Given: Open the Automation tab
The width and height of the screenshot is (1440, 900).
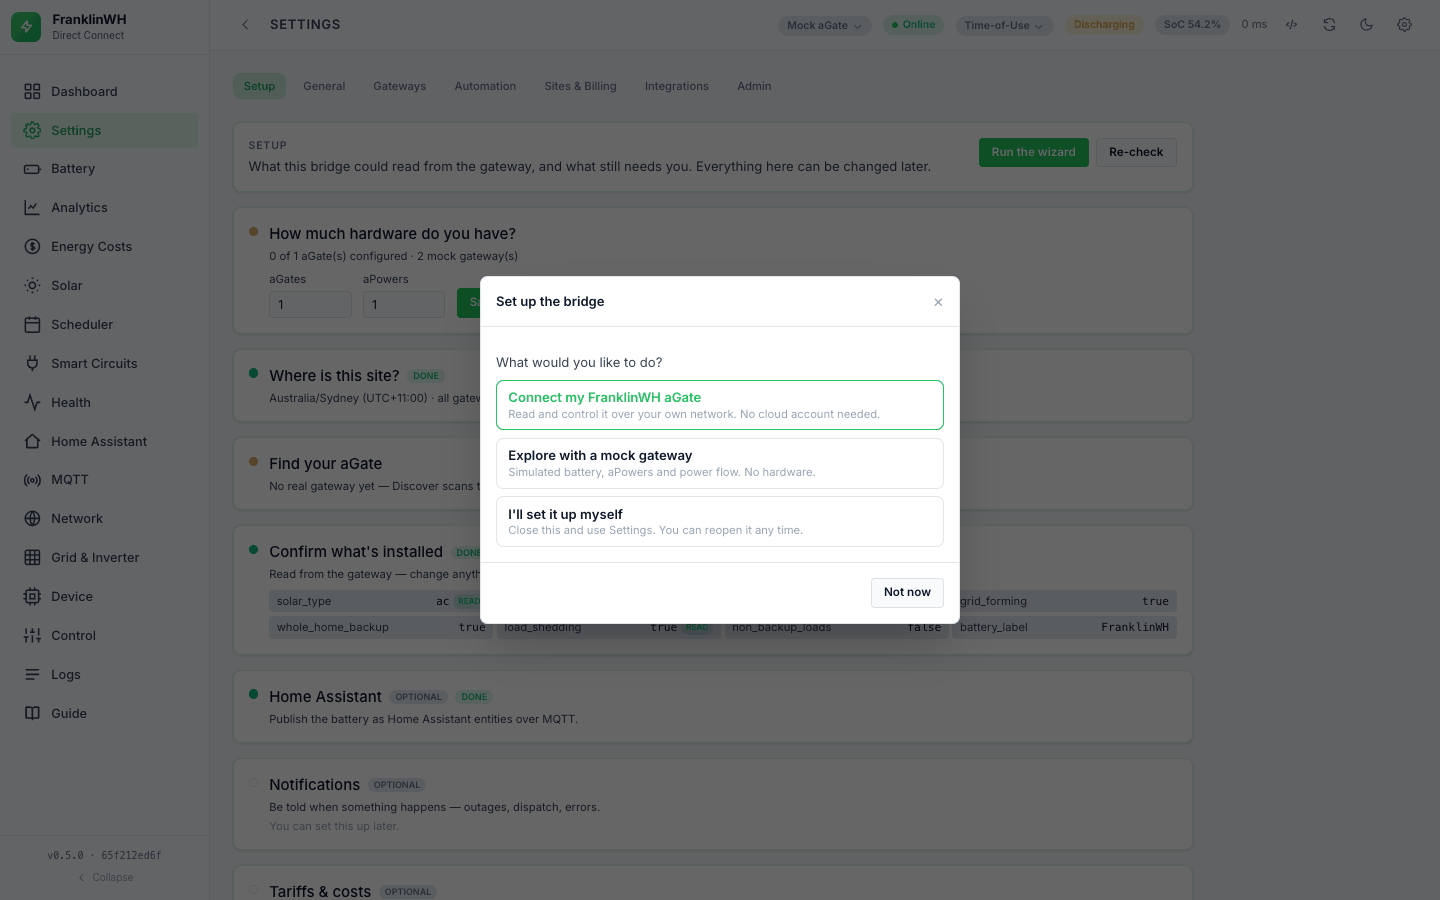Looking at the screenshot, I should [x=485, y=86].
